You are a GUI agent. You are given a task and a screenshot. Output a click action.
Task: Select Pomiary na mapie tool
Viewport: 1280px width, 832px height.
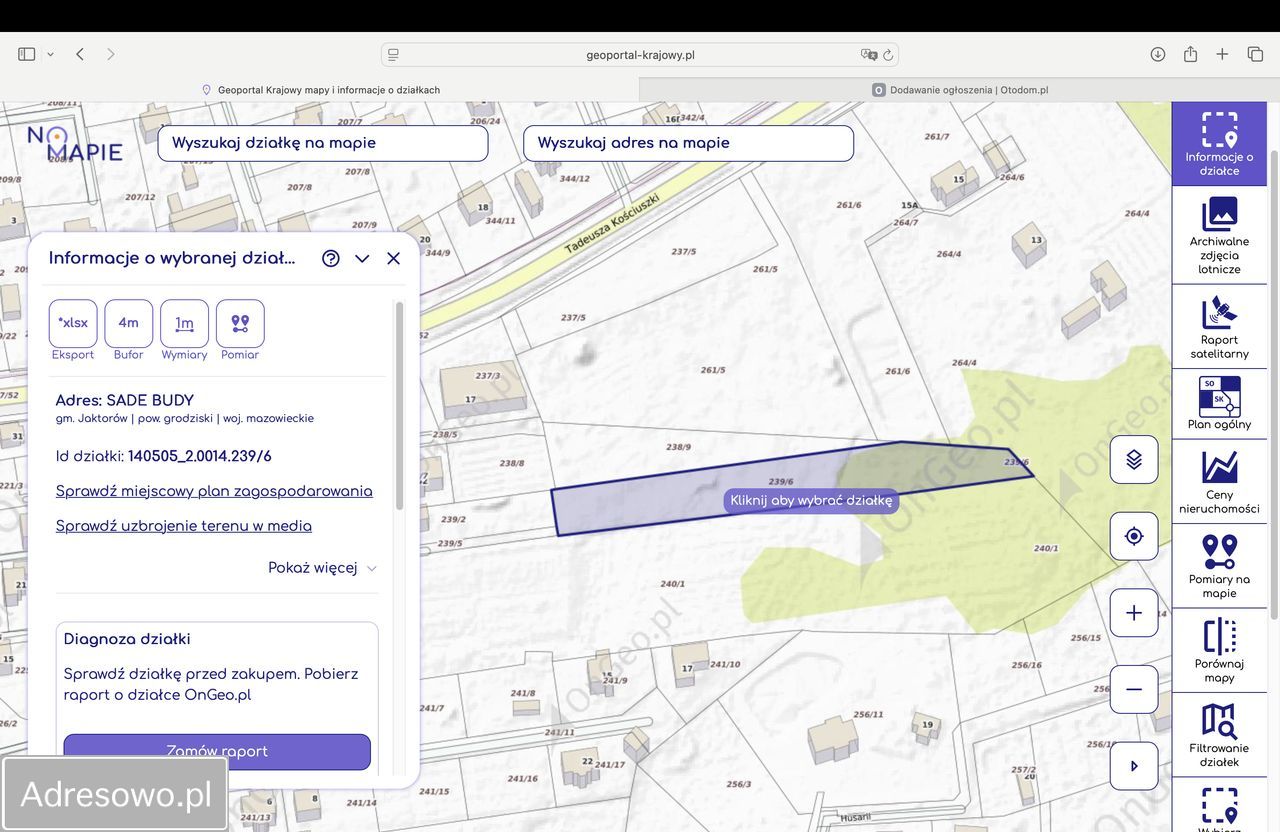coord(1219,566)
